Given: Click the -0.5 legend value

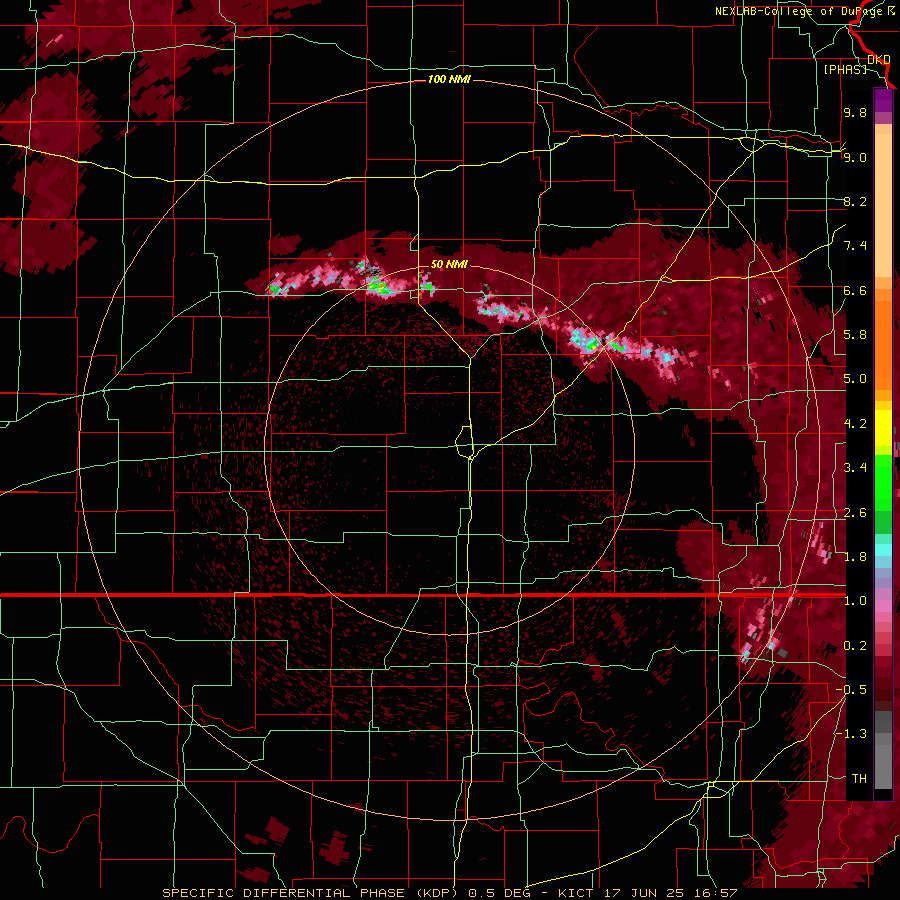Looking at the screenshot, I should [852, 690].
